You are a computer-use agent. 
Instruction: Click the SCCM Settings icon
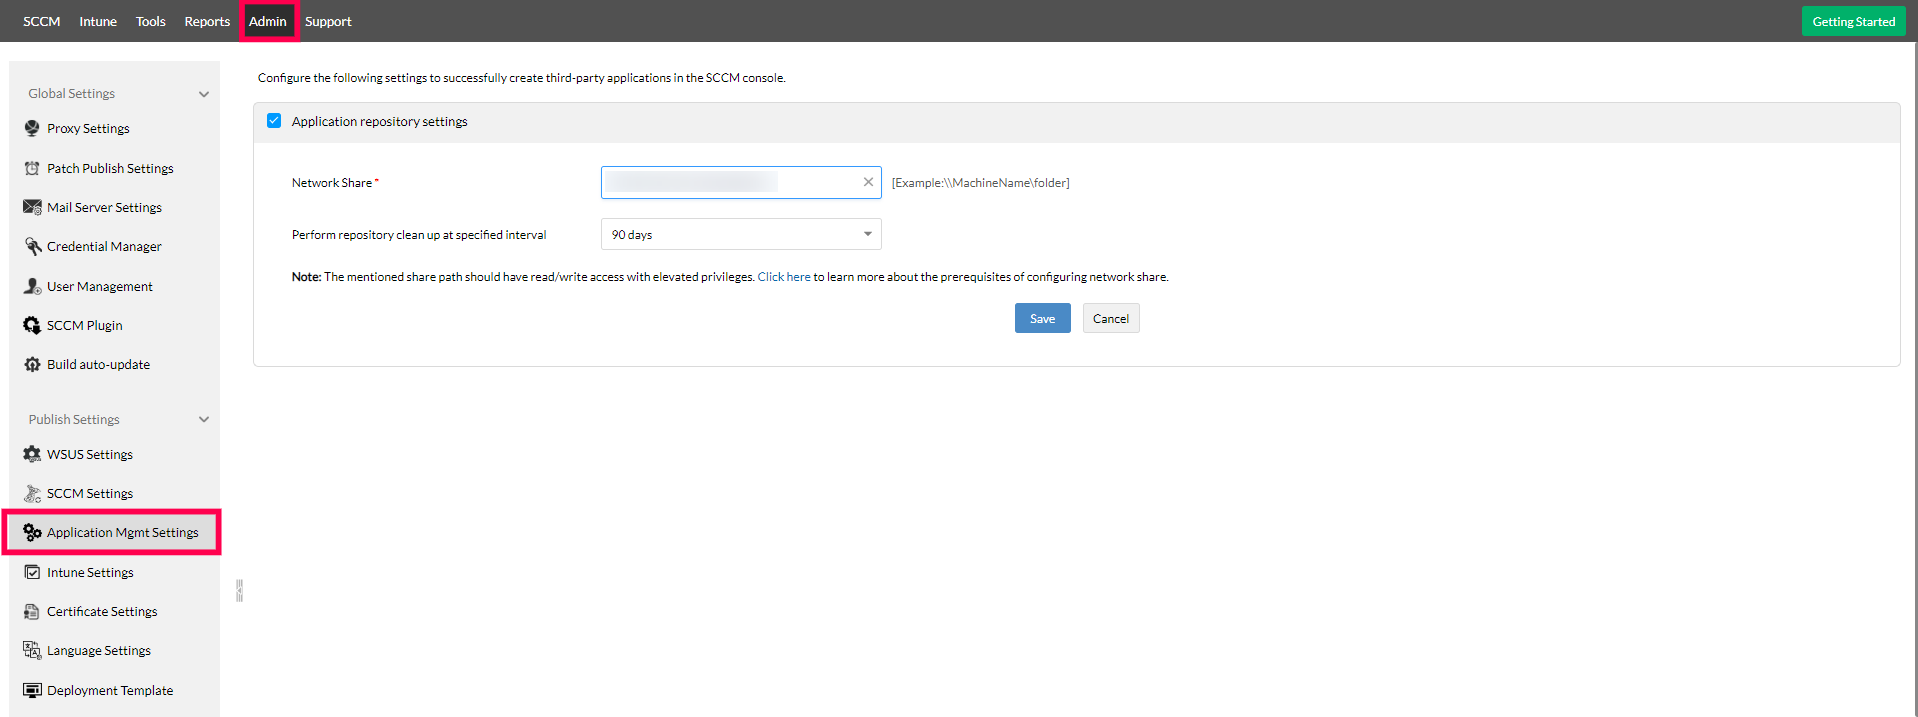pos(32,493)
